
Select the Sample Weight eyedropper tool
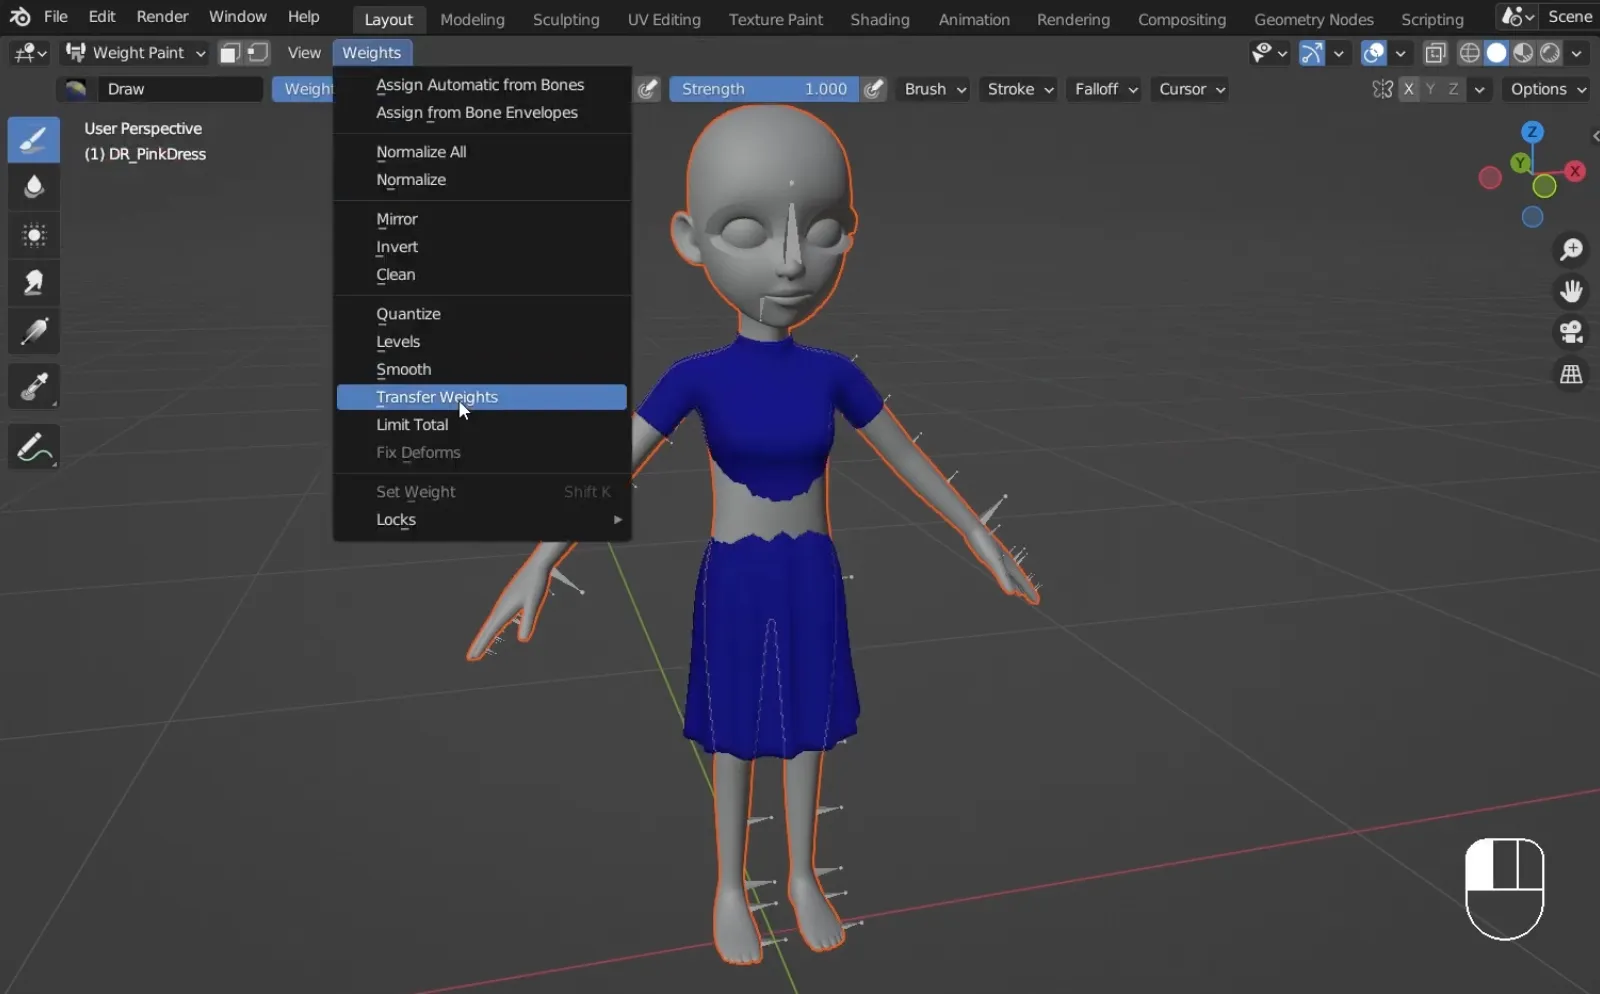coord(34,386)
